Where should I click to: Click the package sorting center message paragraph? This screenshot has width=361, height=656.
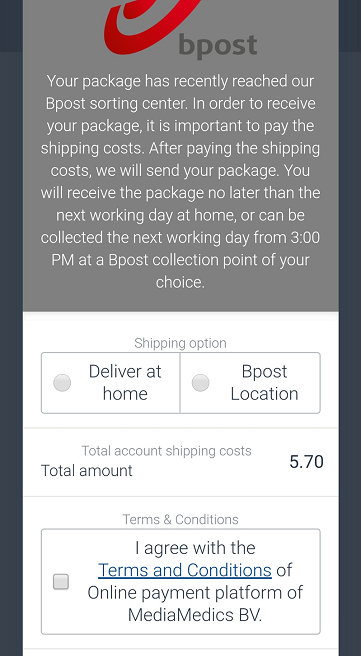(180, 182)
